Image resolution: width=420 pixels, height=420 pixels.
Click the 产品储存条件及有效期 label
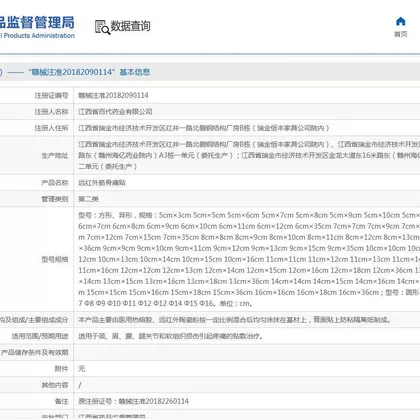34,352
